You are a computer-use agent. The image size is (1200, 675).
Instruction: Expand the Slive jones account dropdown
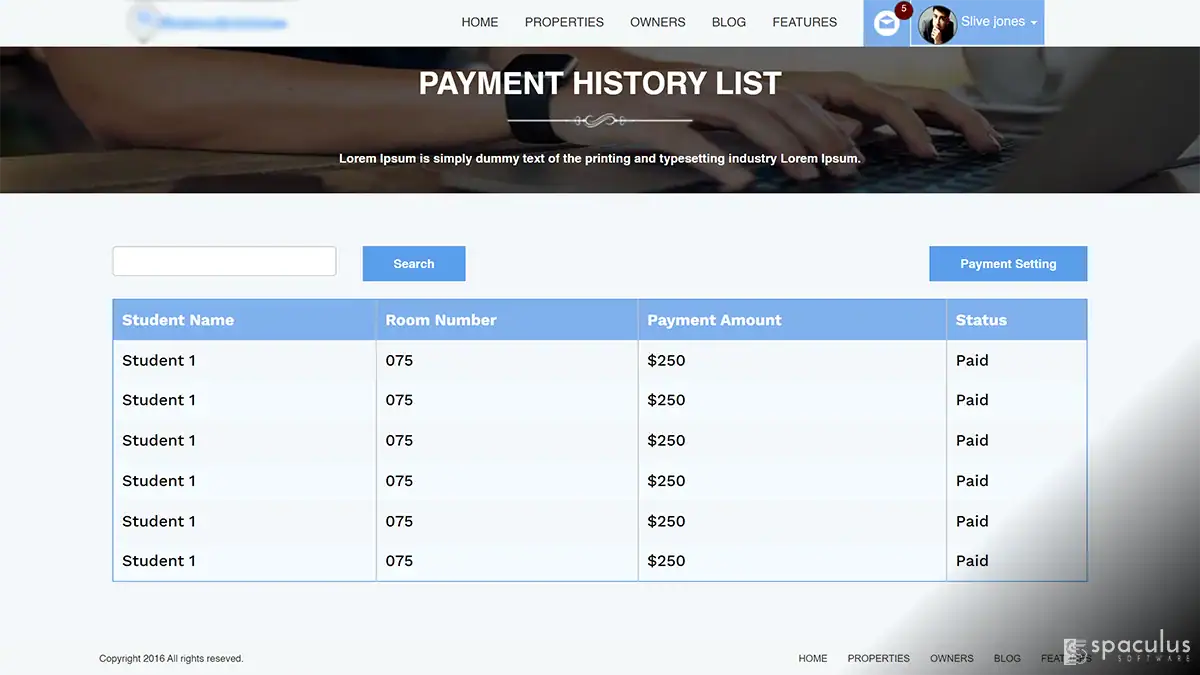click(x=998, y=22)
